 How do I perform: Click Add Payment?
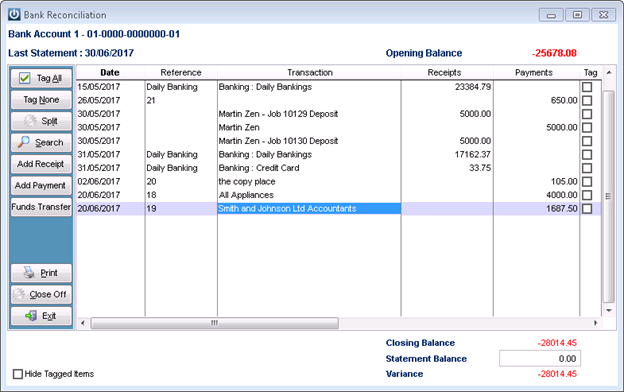41,185
